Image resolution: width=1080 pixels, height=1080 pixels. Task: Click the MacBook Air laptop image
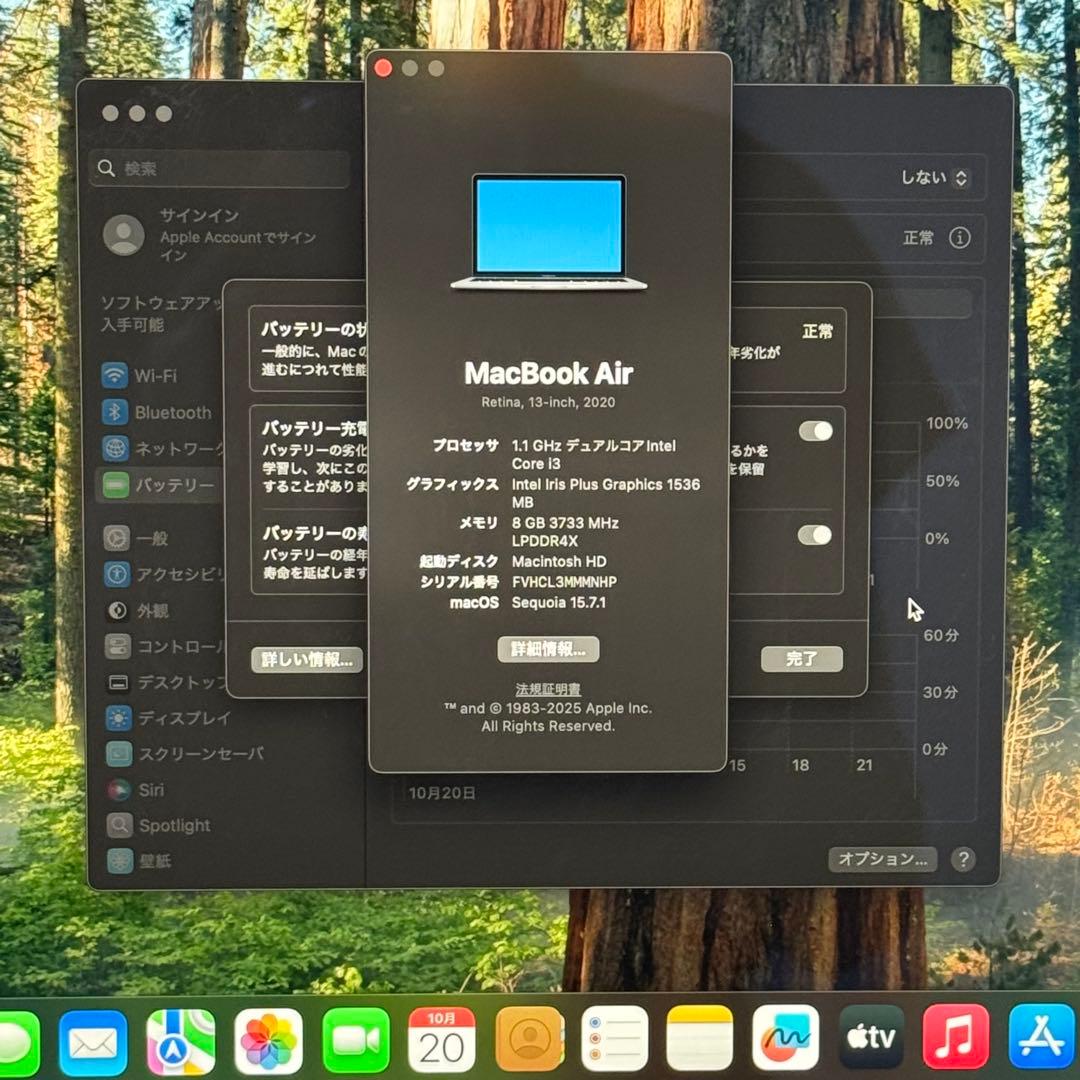(x=549, y=232)
